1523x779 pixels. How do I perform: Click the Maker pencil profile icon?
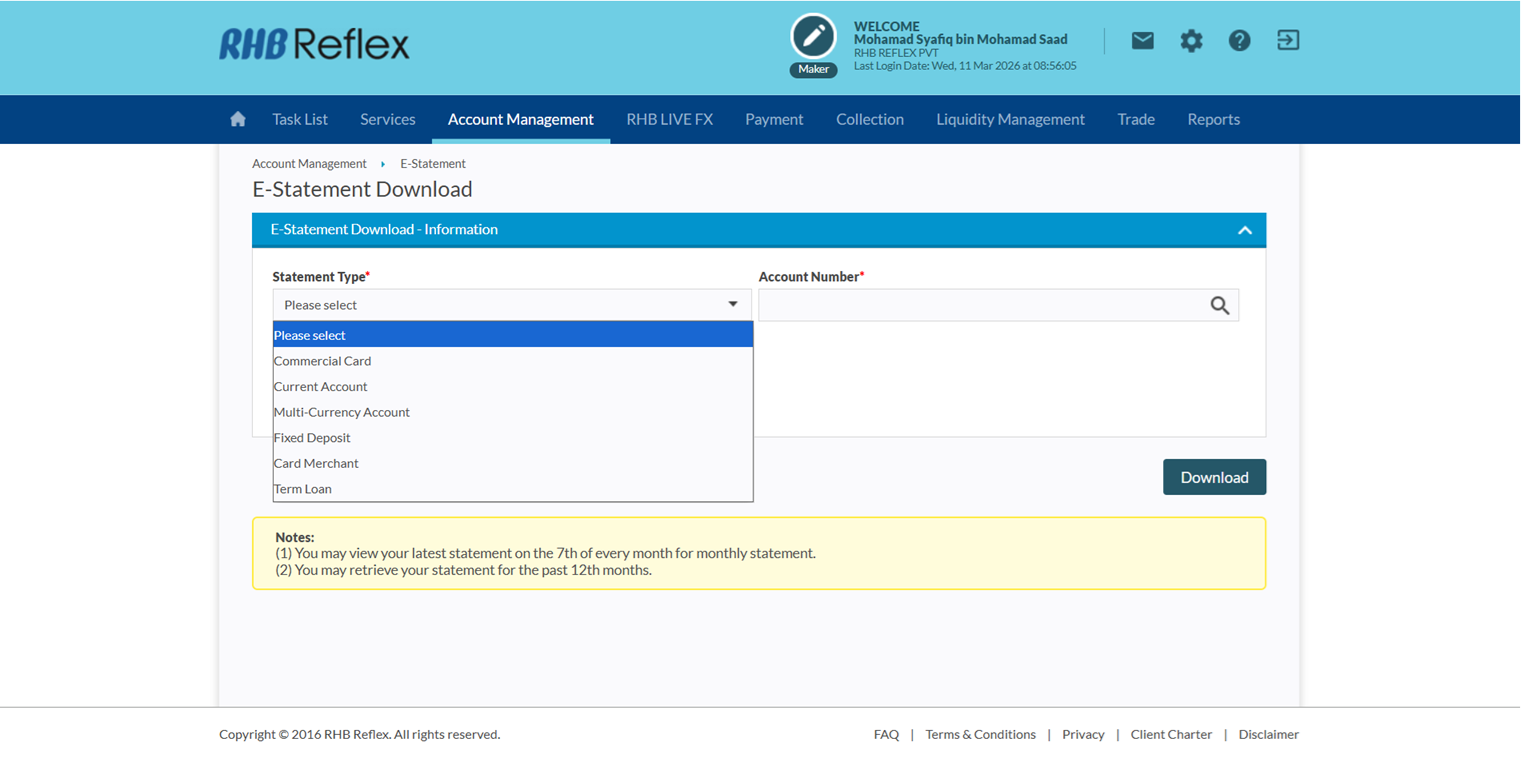tap(813, 37)
